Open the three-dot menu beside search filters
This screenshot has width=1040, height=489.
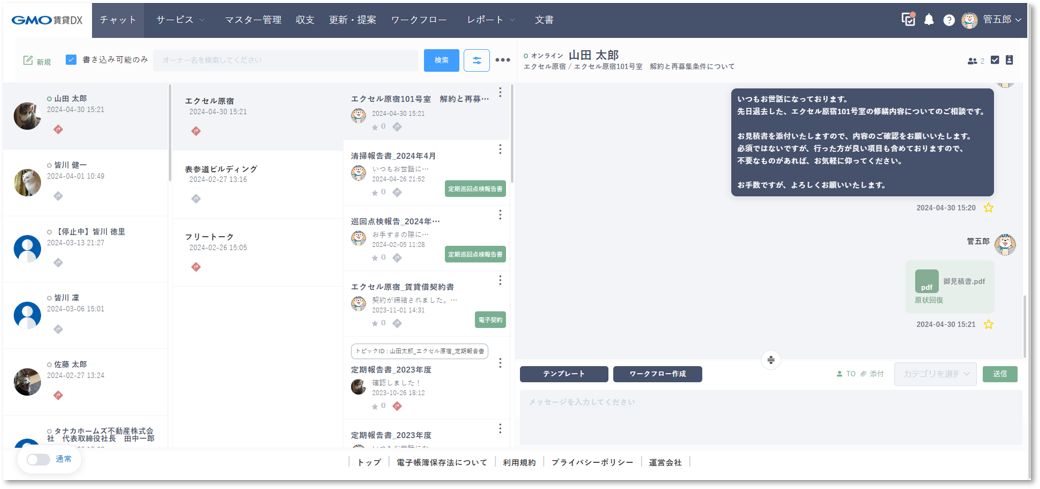point(503,60)
